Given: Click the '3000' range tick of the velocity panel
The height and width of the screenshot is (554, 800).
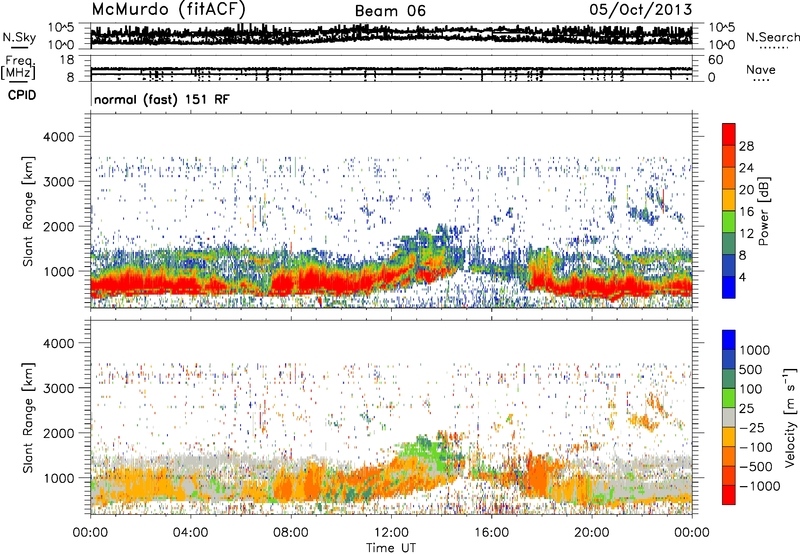Looking at the screenshot, I should (x=58, y=388).
